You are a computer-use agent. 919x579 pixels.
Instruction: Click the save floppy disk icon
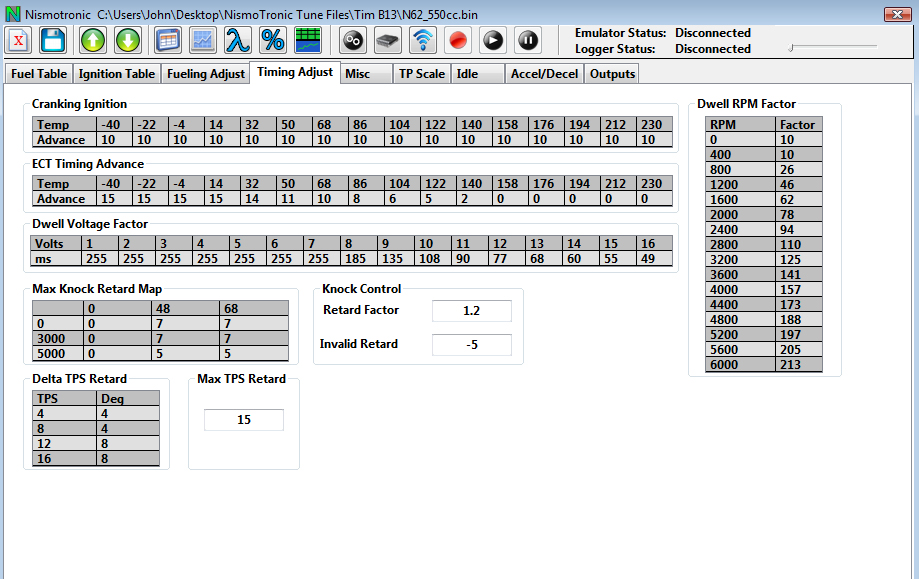(53, 40)
